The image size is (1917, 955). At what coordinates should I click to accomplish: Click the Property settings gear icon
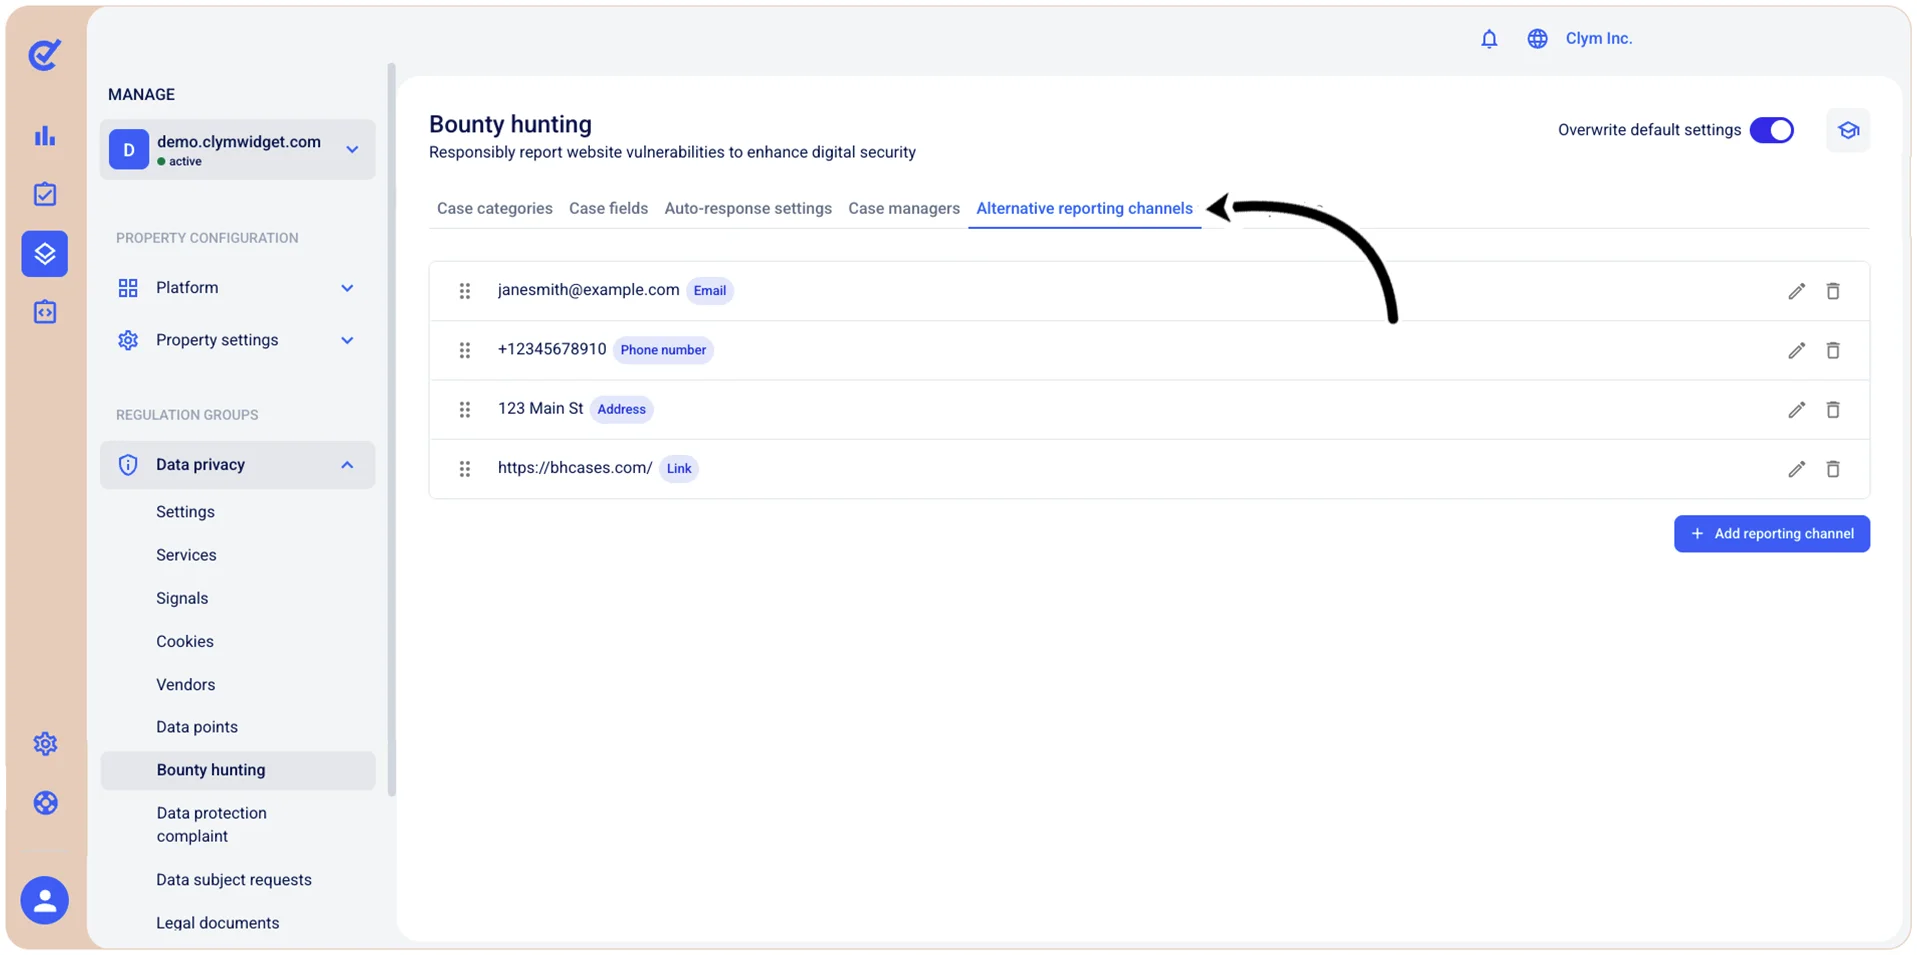click(128, 340)
